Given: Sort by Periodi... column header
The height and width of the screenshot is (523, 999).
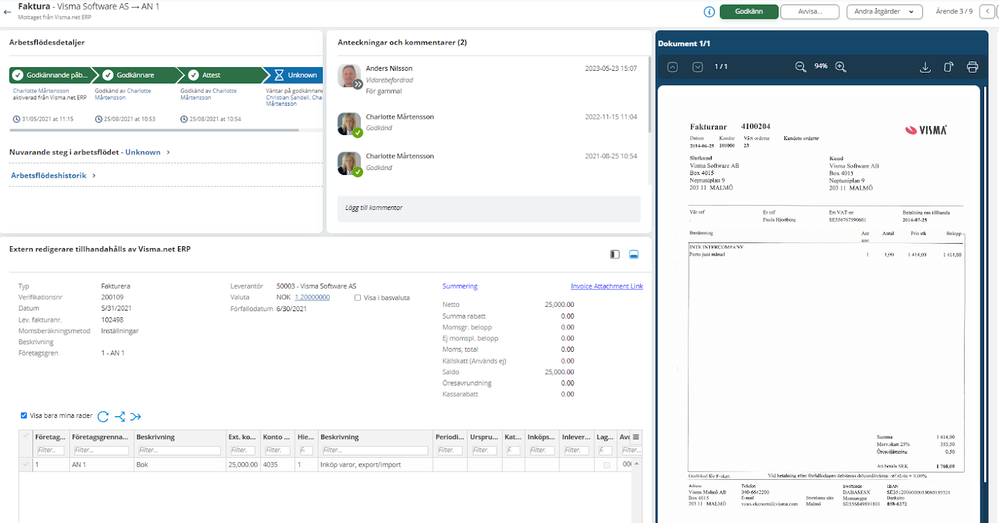Looking at the screenshot, I should (x=450, y=437).
